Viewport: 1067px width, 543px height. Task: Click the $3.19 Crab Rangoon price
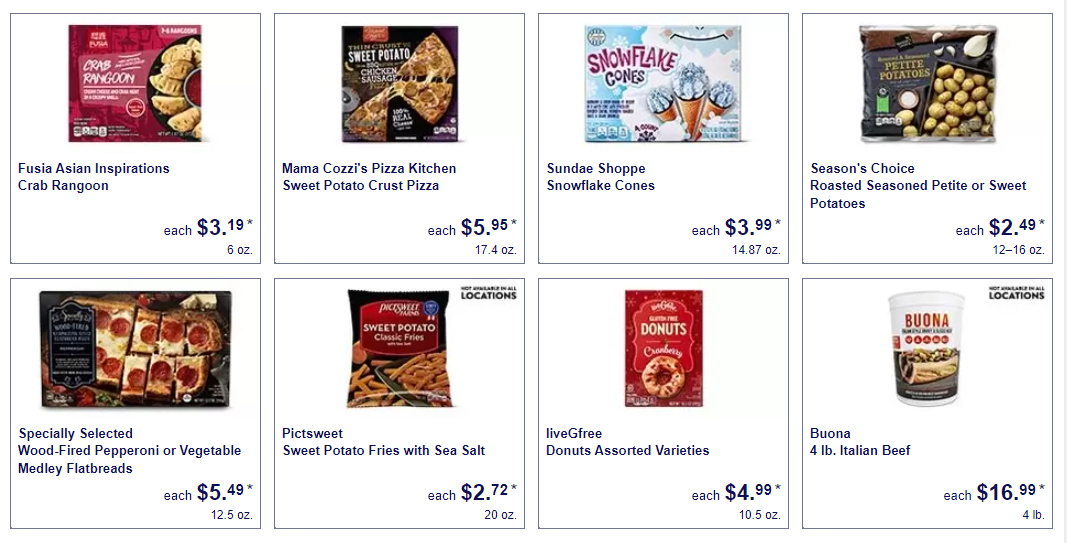(225, 227)
